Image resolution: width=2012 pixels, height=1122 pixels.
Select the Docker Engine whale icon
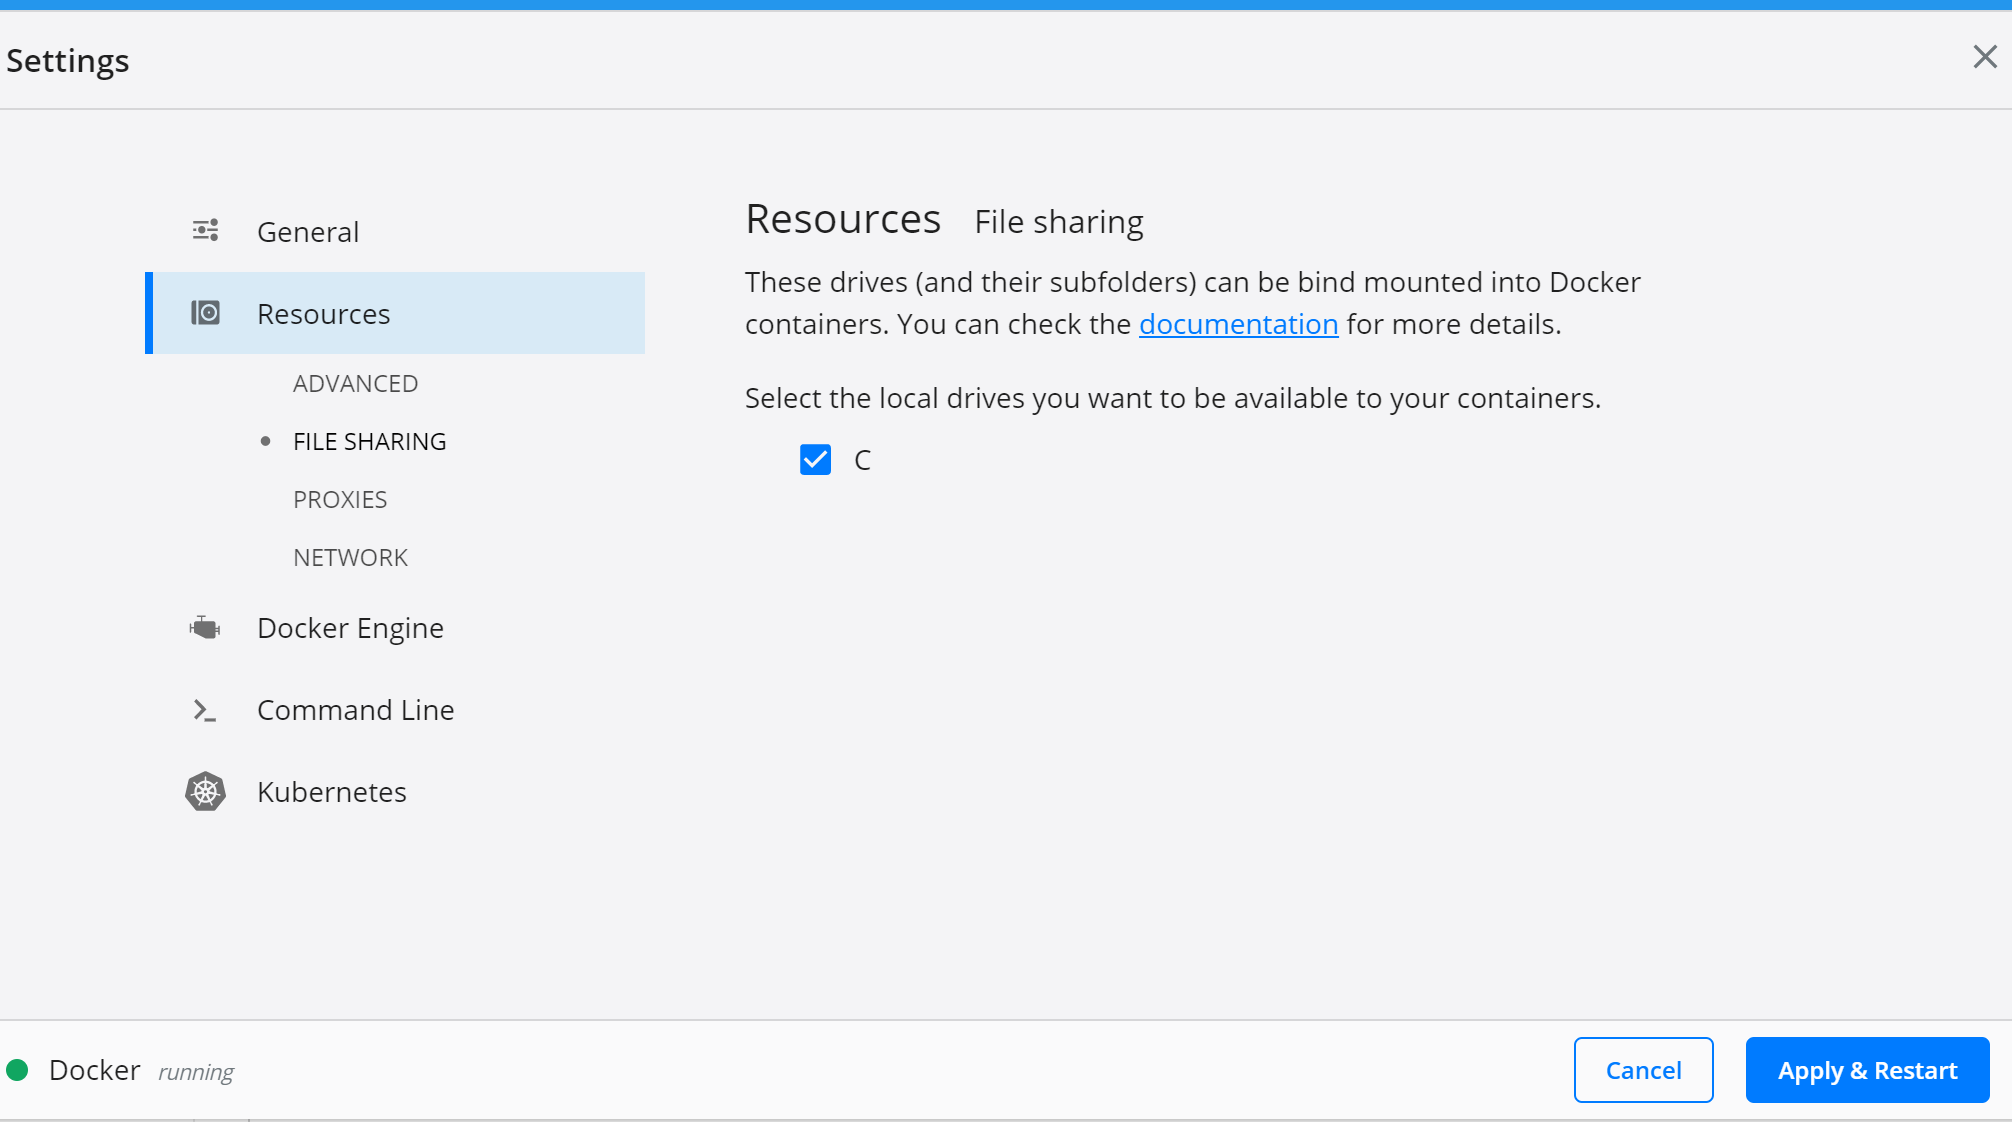pyautogui.click(x=205, y=627)
